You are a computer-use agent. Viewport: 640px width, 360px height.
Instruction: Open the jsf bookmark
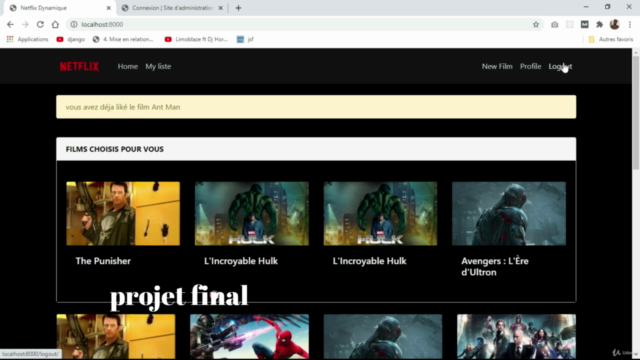[x=245, y=39]
